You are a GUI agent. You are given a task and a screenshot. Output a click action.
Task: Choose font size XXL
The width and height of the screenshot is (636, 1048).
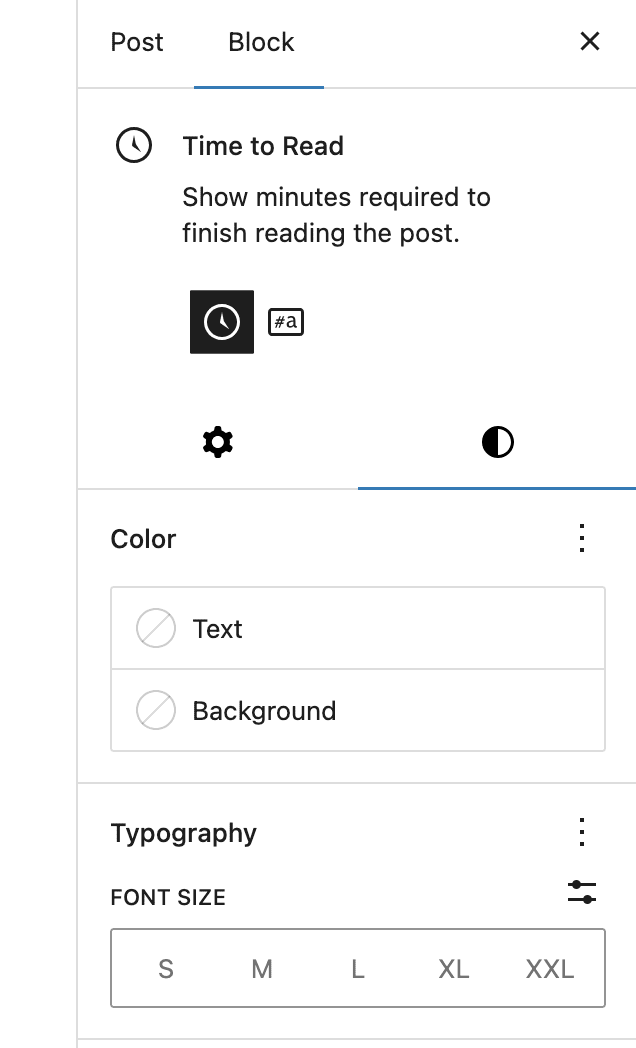pyautogui.click(x=550, y=968)
